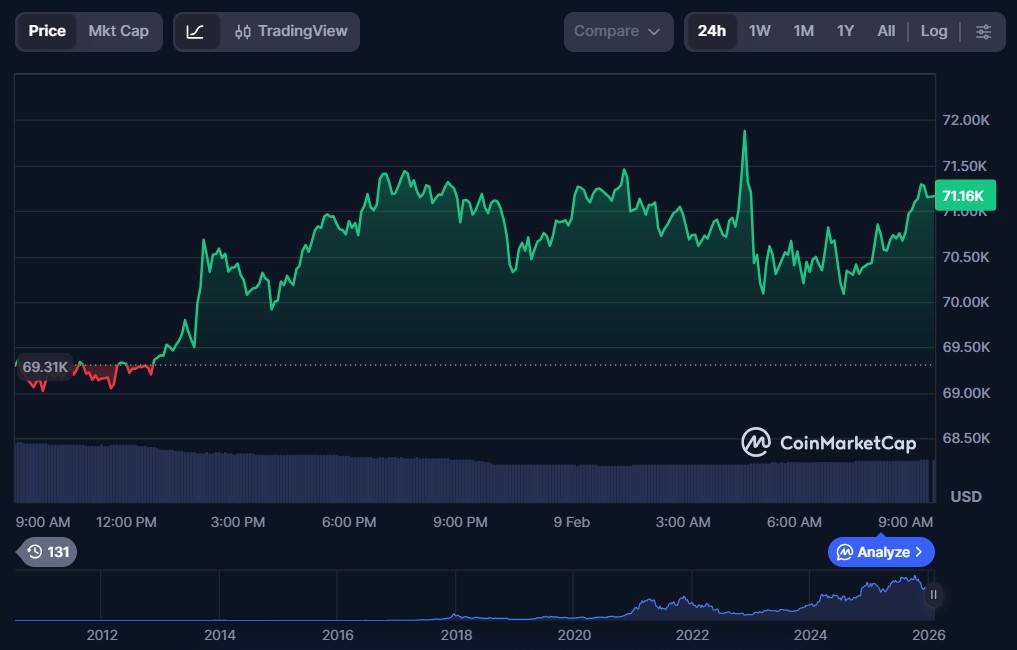Open the Compare dropdown

coord(618,32)
